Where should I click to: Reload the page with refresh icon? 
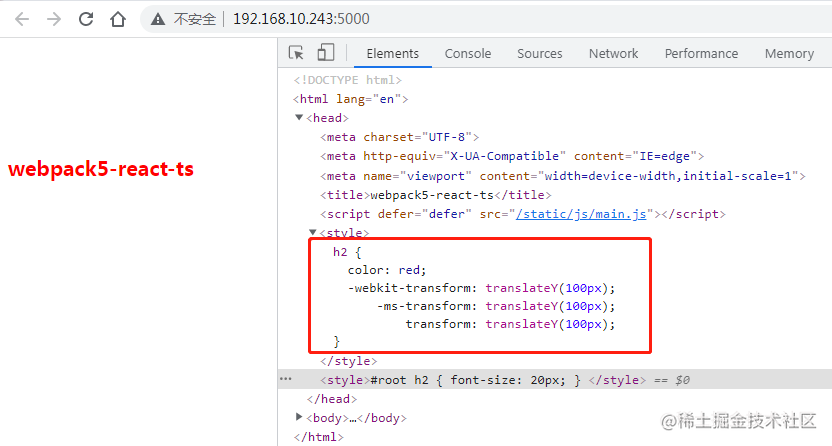pyautogui.click(x=86, y=19)
